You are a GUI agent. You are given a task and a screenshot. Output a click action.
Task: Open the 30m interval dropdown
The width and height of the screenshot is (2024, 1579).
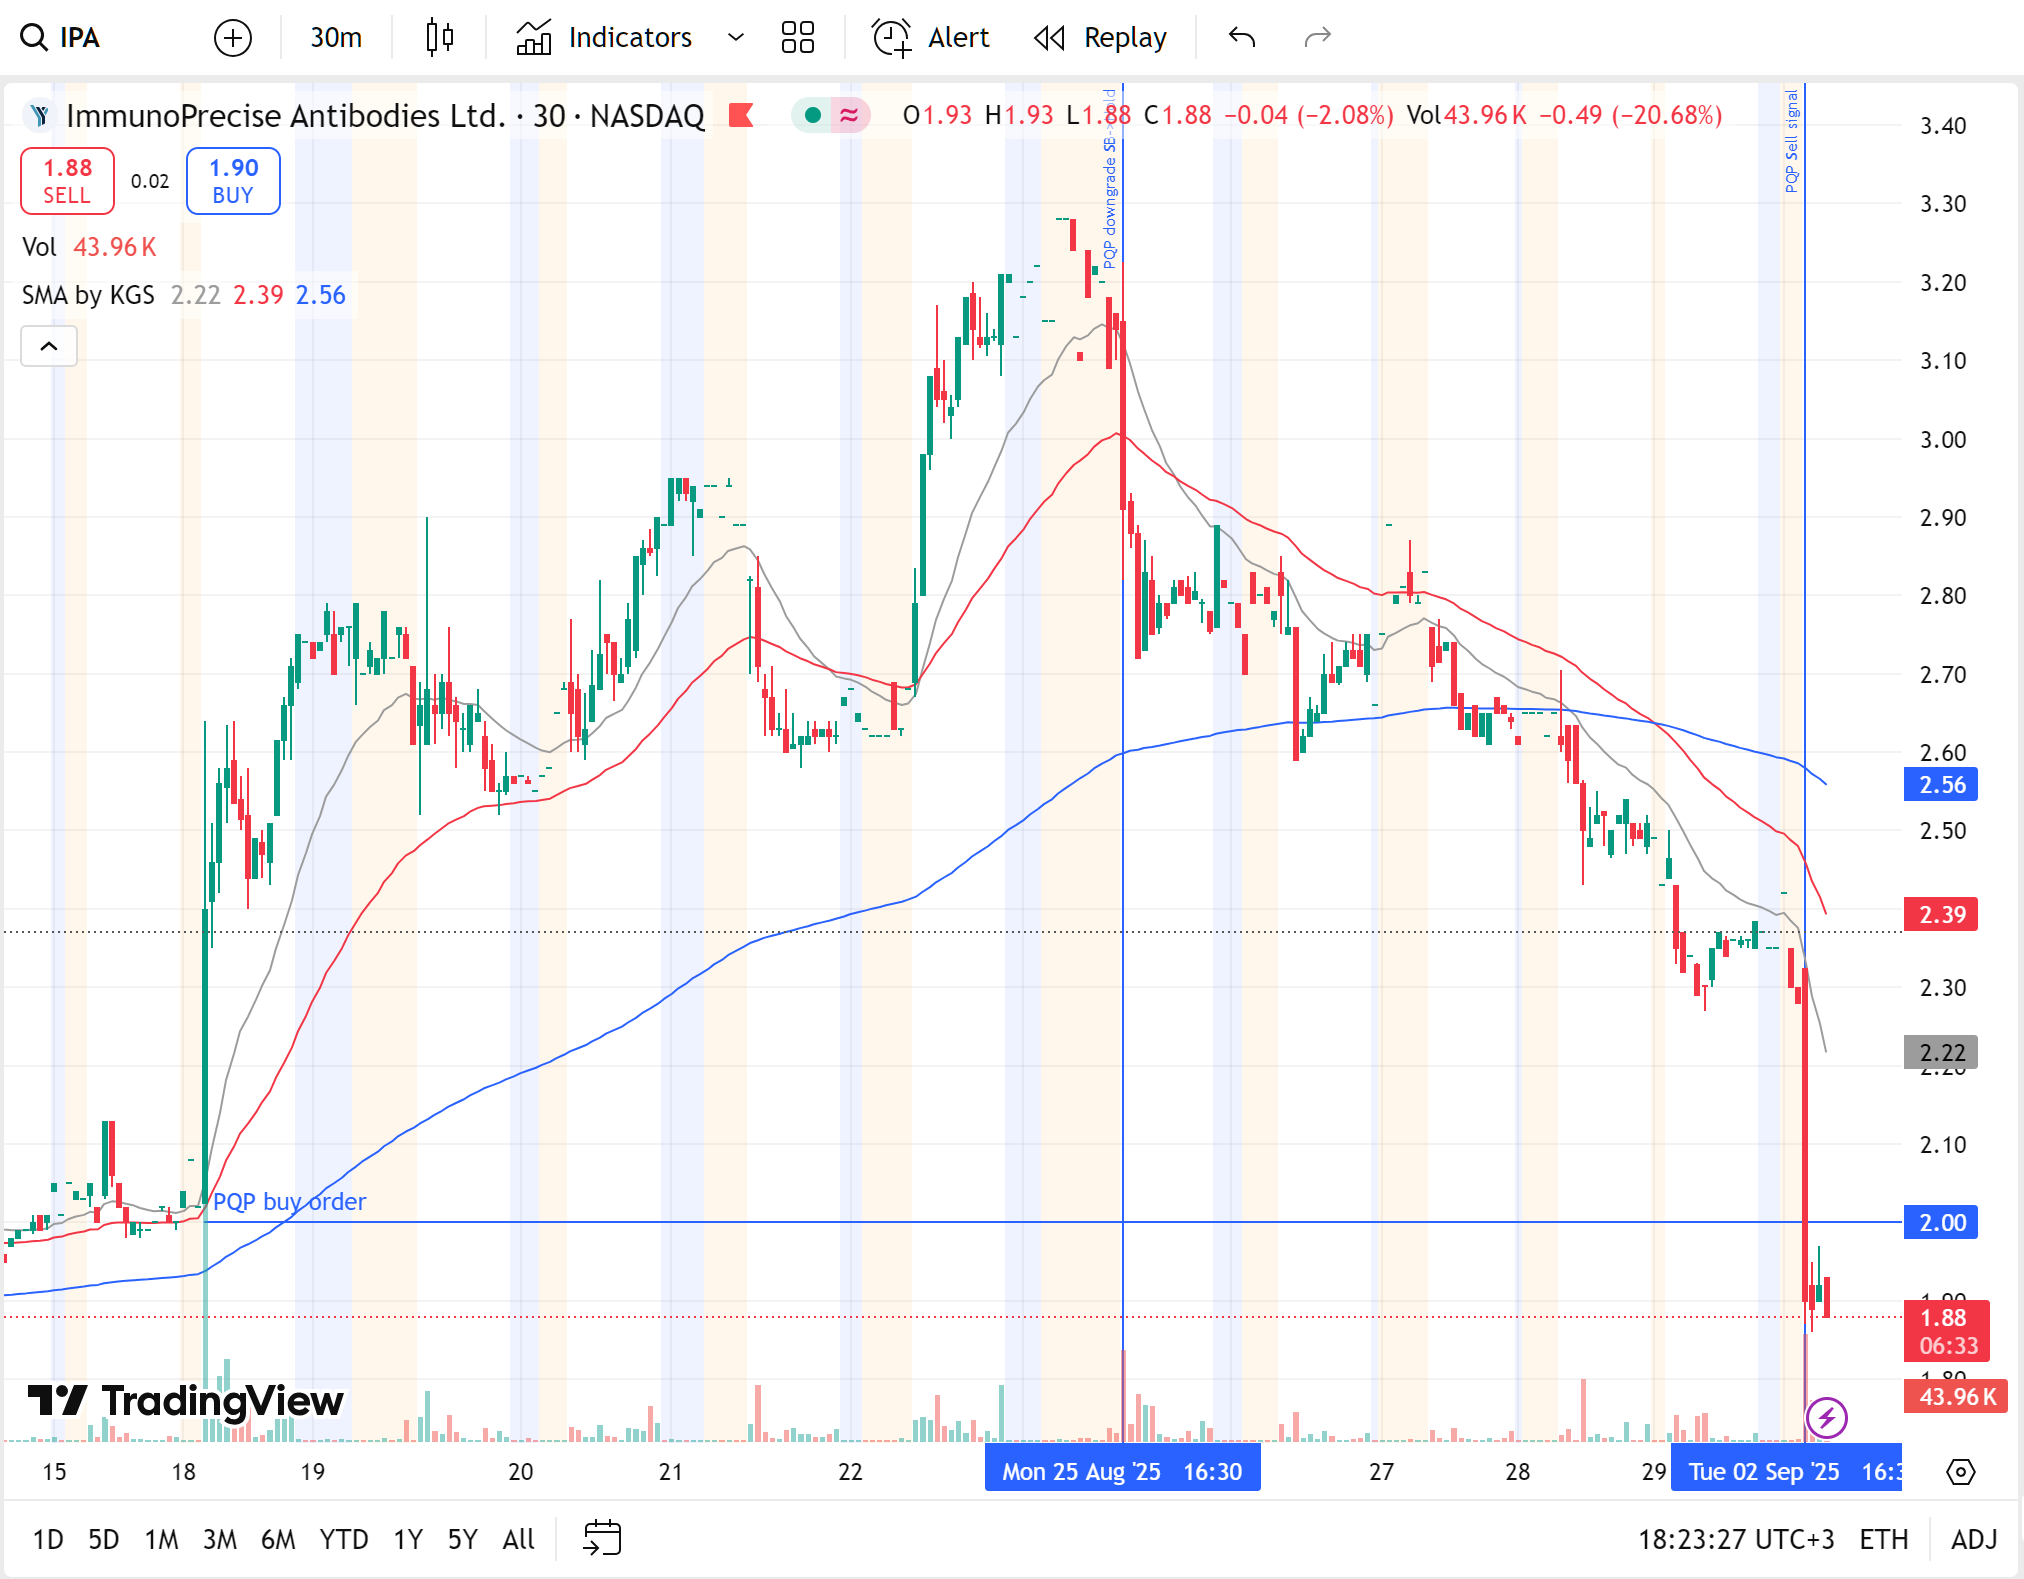click(x=336, y=38)
